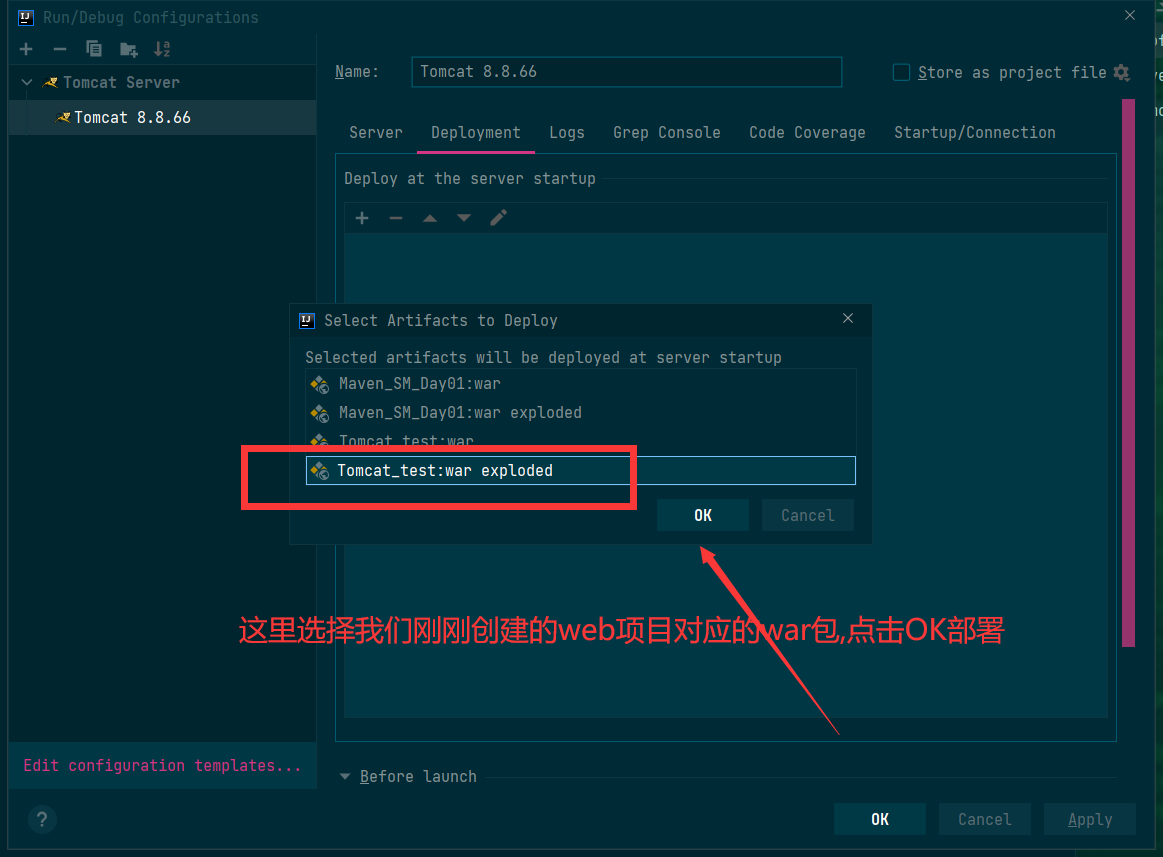
Task: Click artifact icon beside Tomcat_test:war exploded
Action: [320, 470]
